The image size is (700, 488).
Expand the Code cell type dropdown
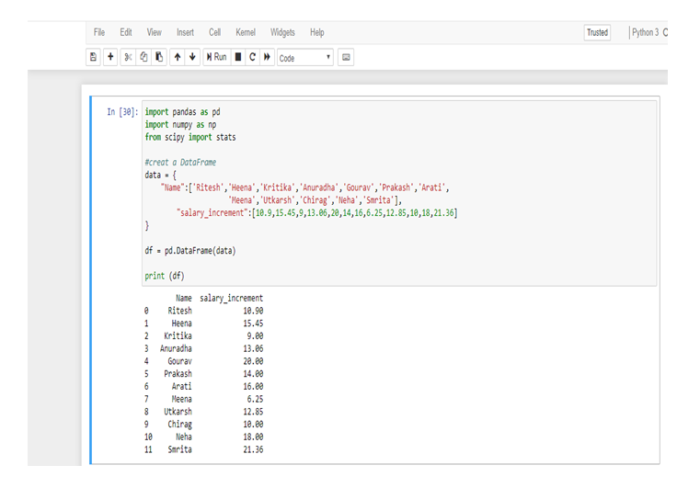coord(305,58)
